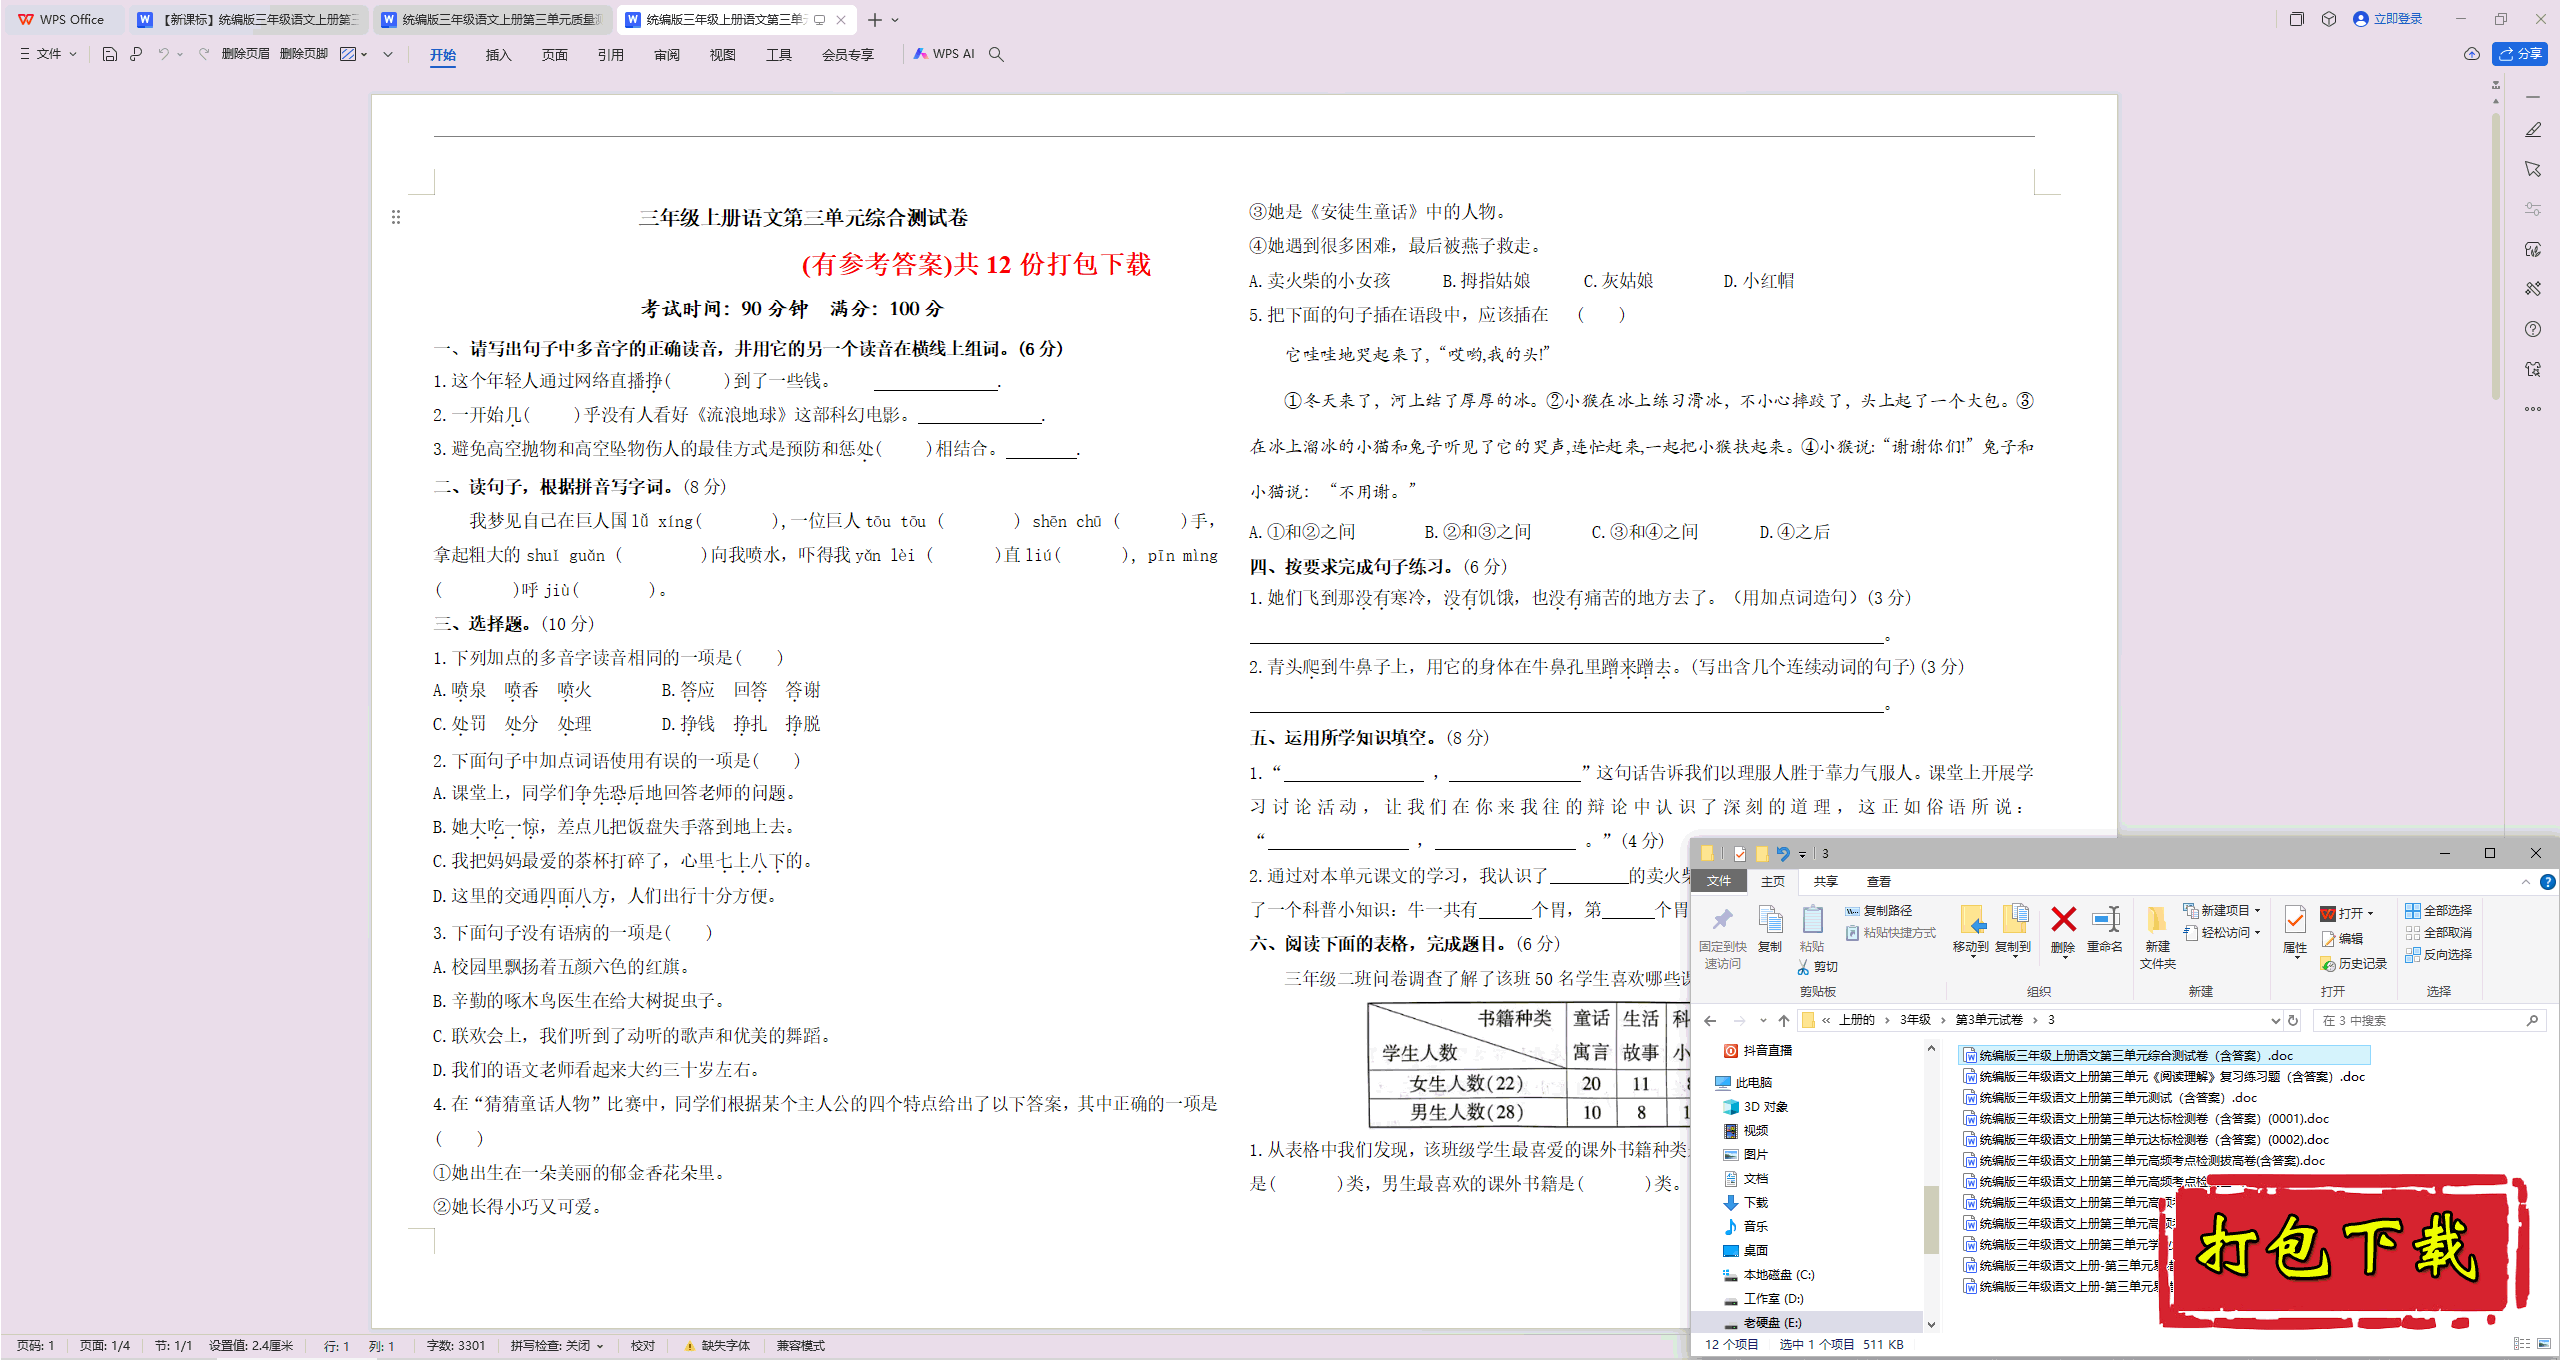Switch to large icons view in Explorer status bar
2560x1360 pixels.
[2545, 1344]
